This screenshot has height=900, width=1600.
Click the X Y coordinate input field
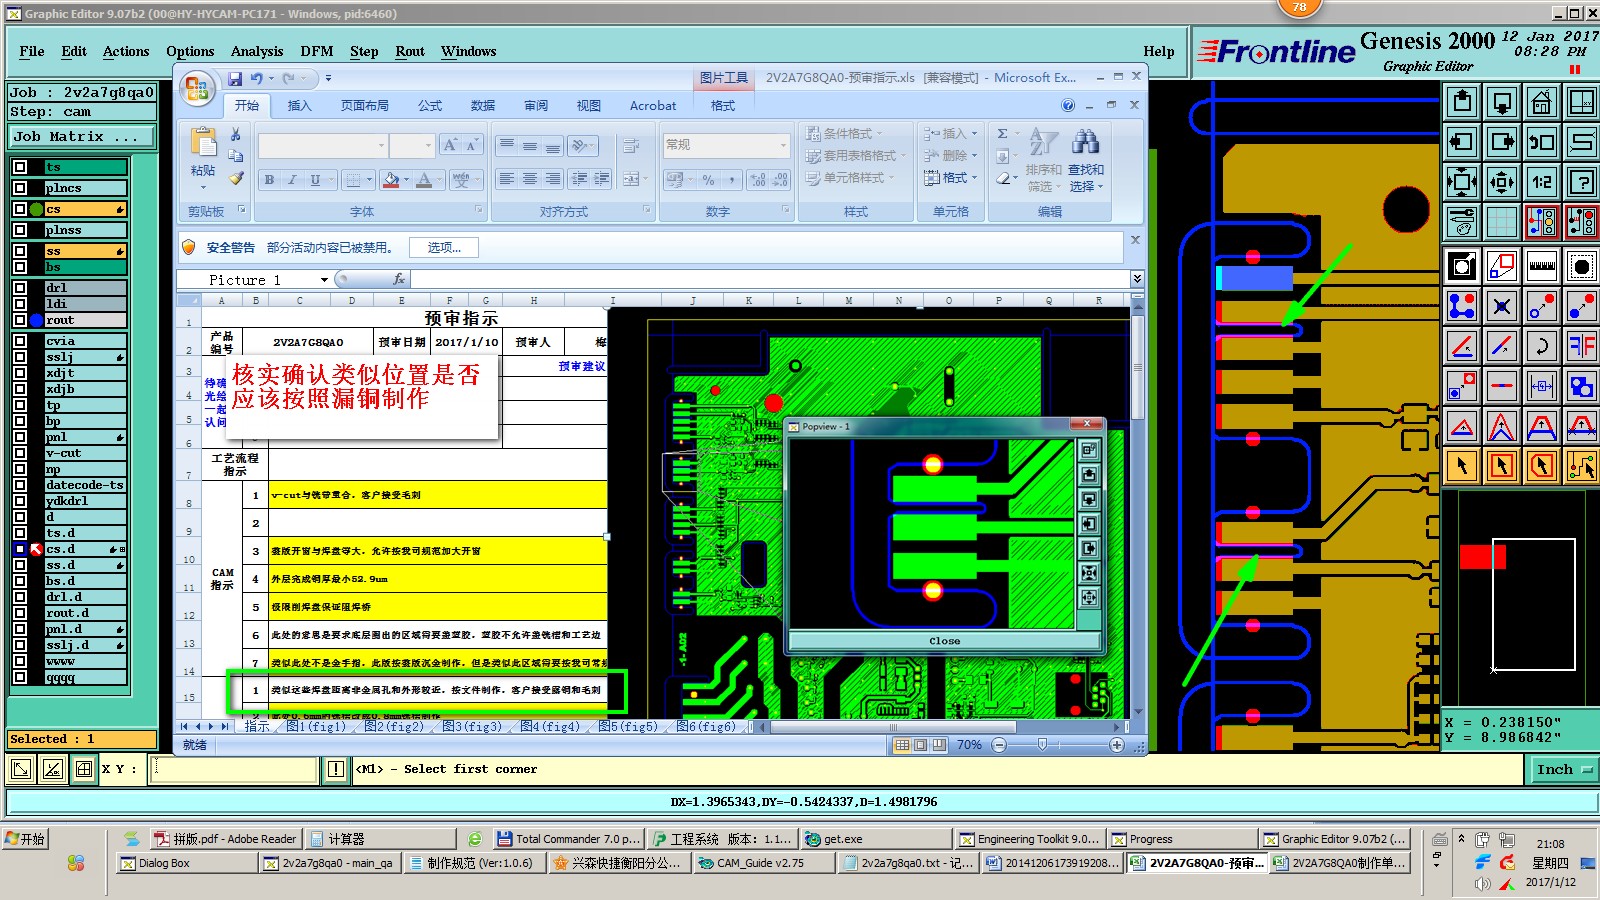point(235,769)
